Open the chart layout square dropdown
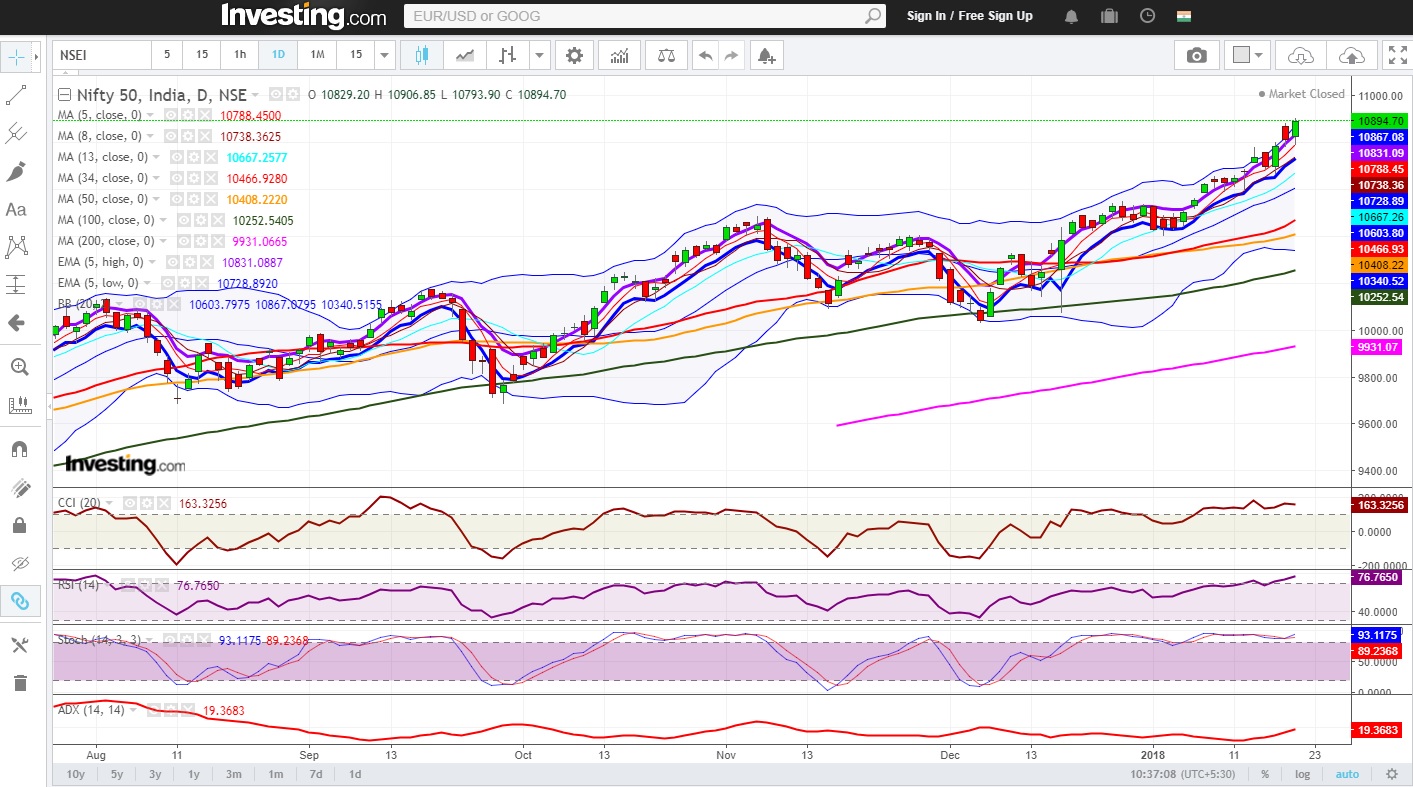The image size is (1413, 787). tap(1248, 55)
